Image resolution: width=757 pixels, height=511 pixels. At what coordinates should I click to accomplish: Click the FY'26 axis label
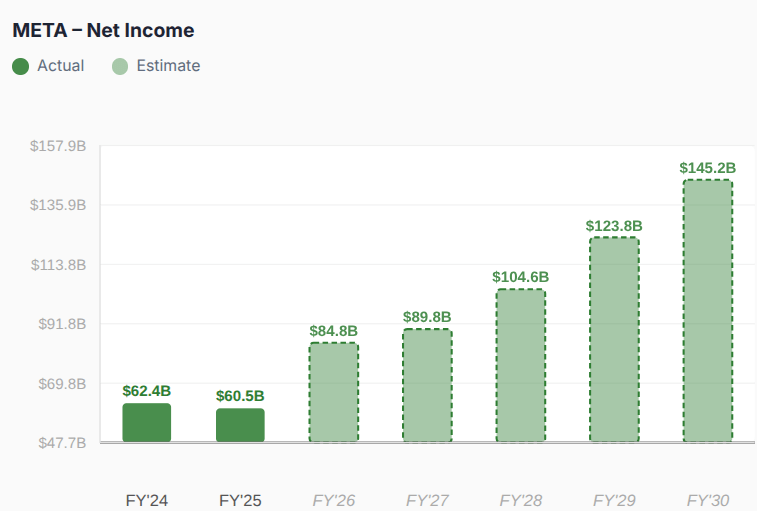(x=334, y=500)
